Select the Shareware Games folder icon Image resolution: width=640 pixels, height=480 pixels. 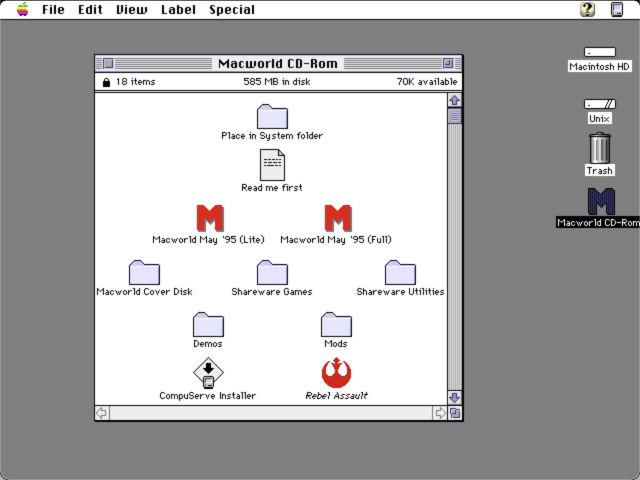(272, 272)
